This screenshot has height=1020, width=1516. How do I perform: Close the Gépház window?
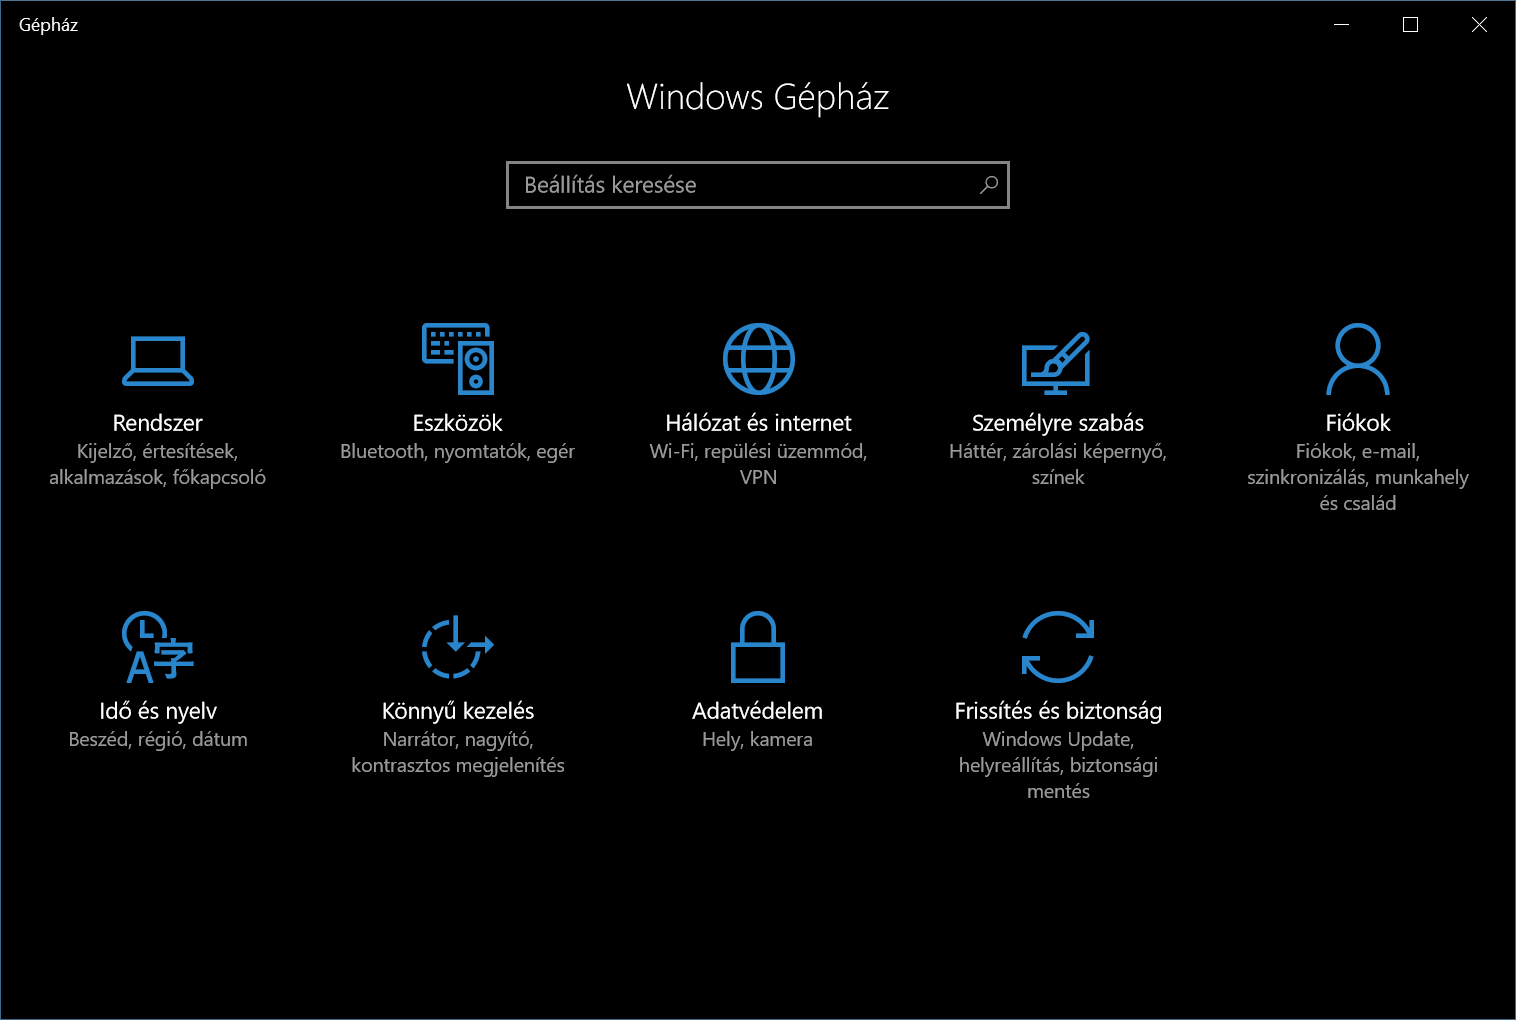(x=1480, y=25)
